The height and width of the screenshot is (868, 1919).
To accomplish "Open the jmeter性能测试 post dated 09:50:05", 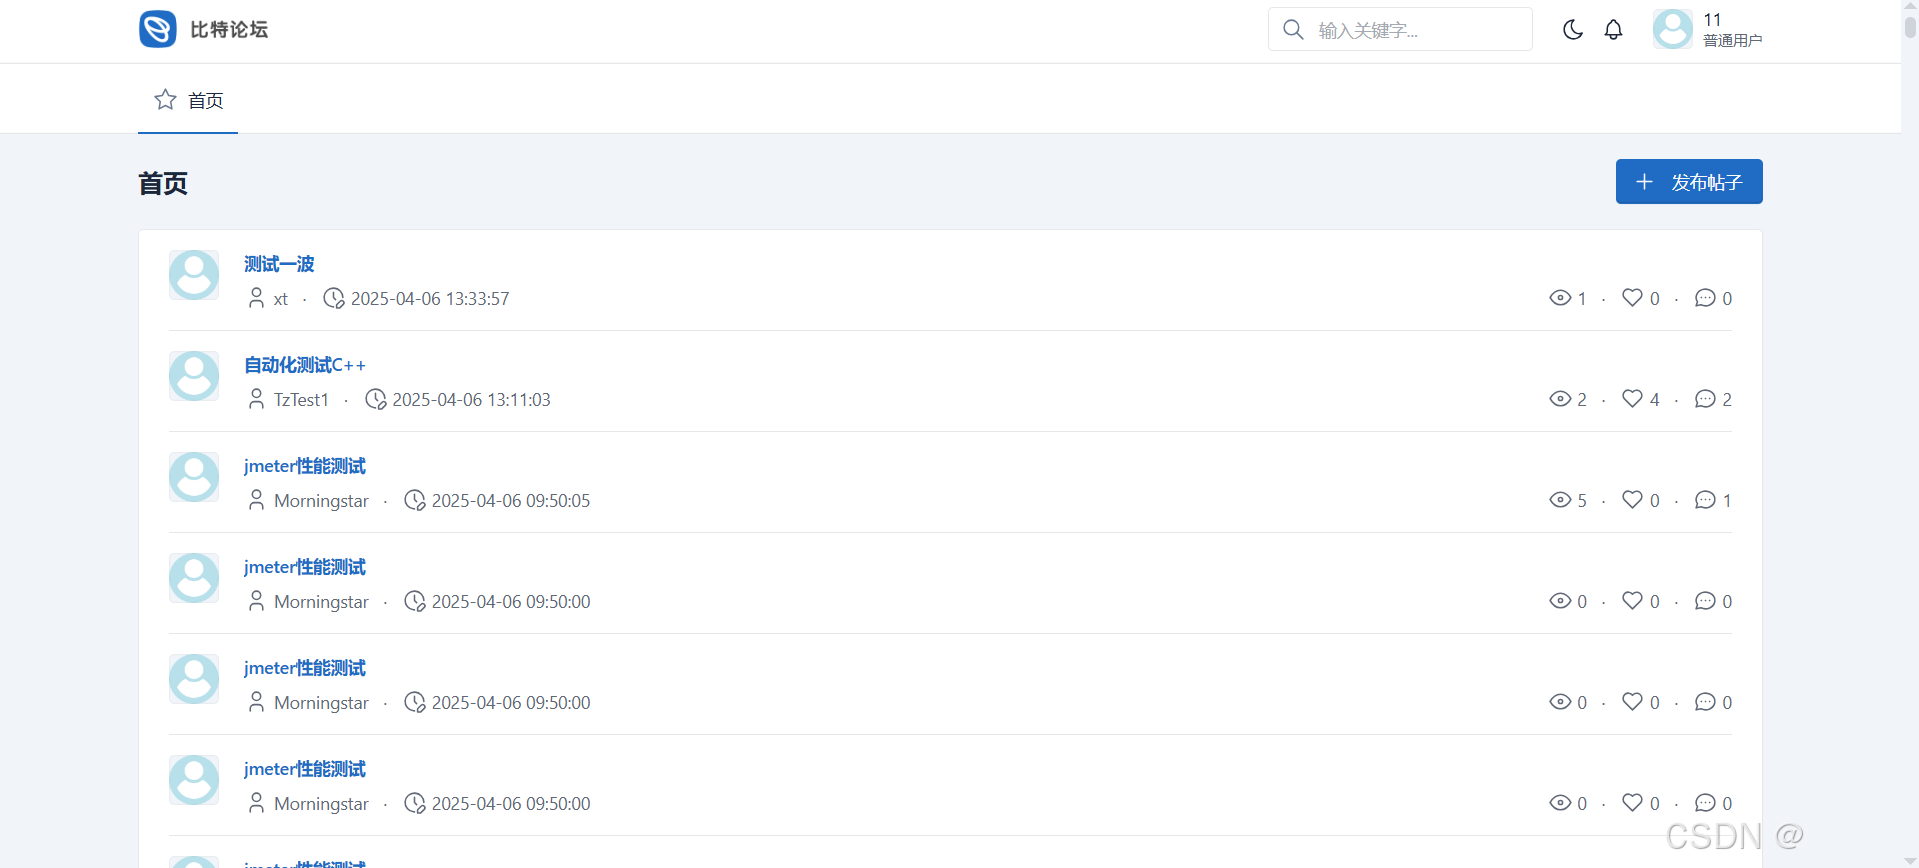I will tap(305, 466).
